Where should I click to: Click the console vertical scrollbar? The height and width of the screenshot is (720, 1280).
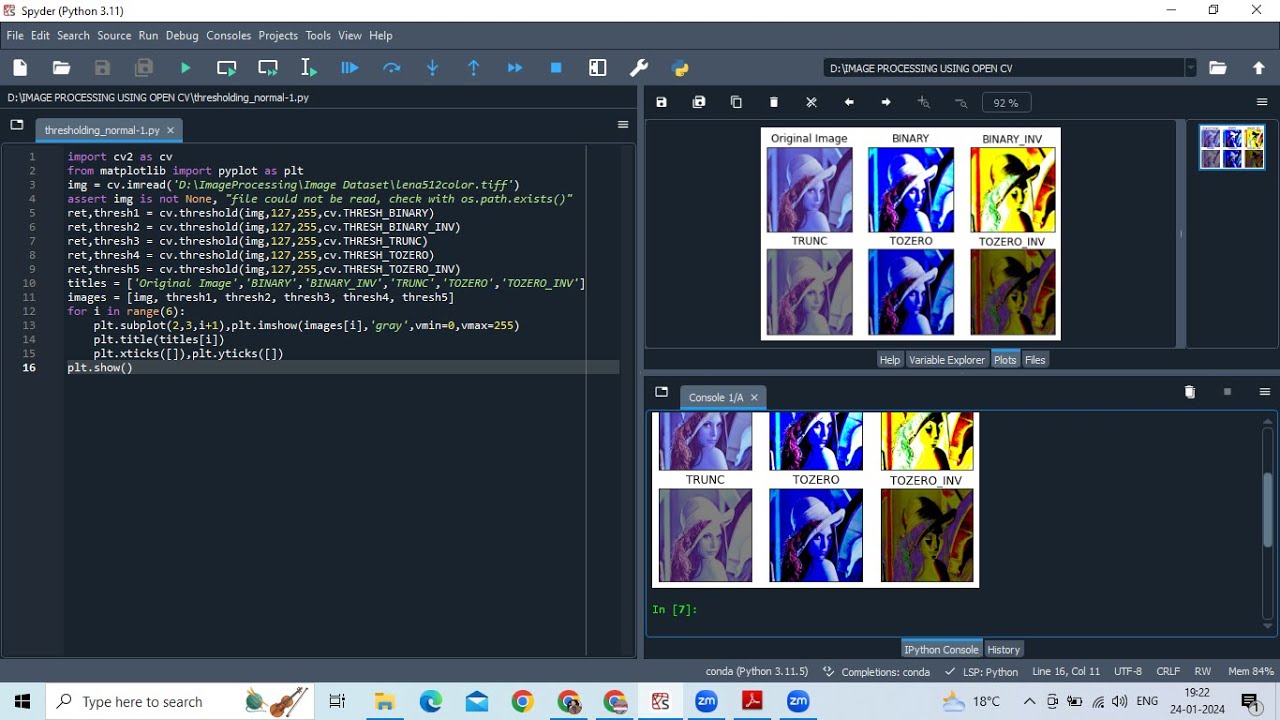(x=1268, y=510)
